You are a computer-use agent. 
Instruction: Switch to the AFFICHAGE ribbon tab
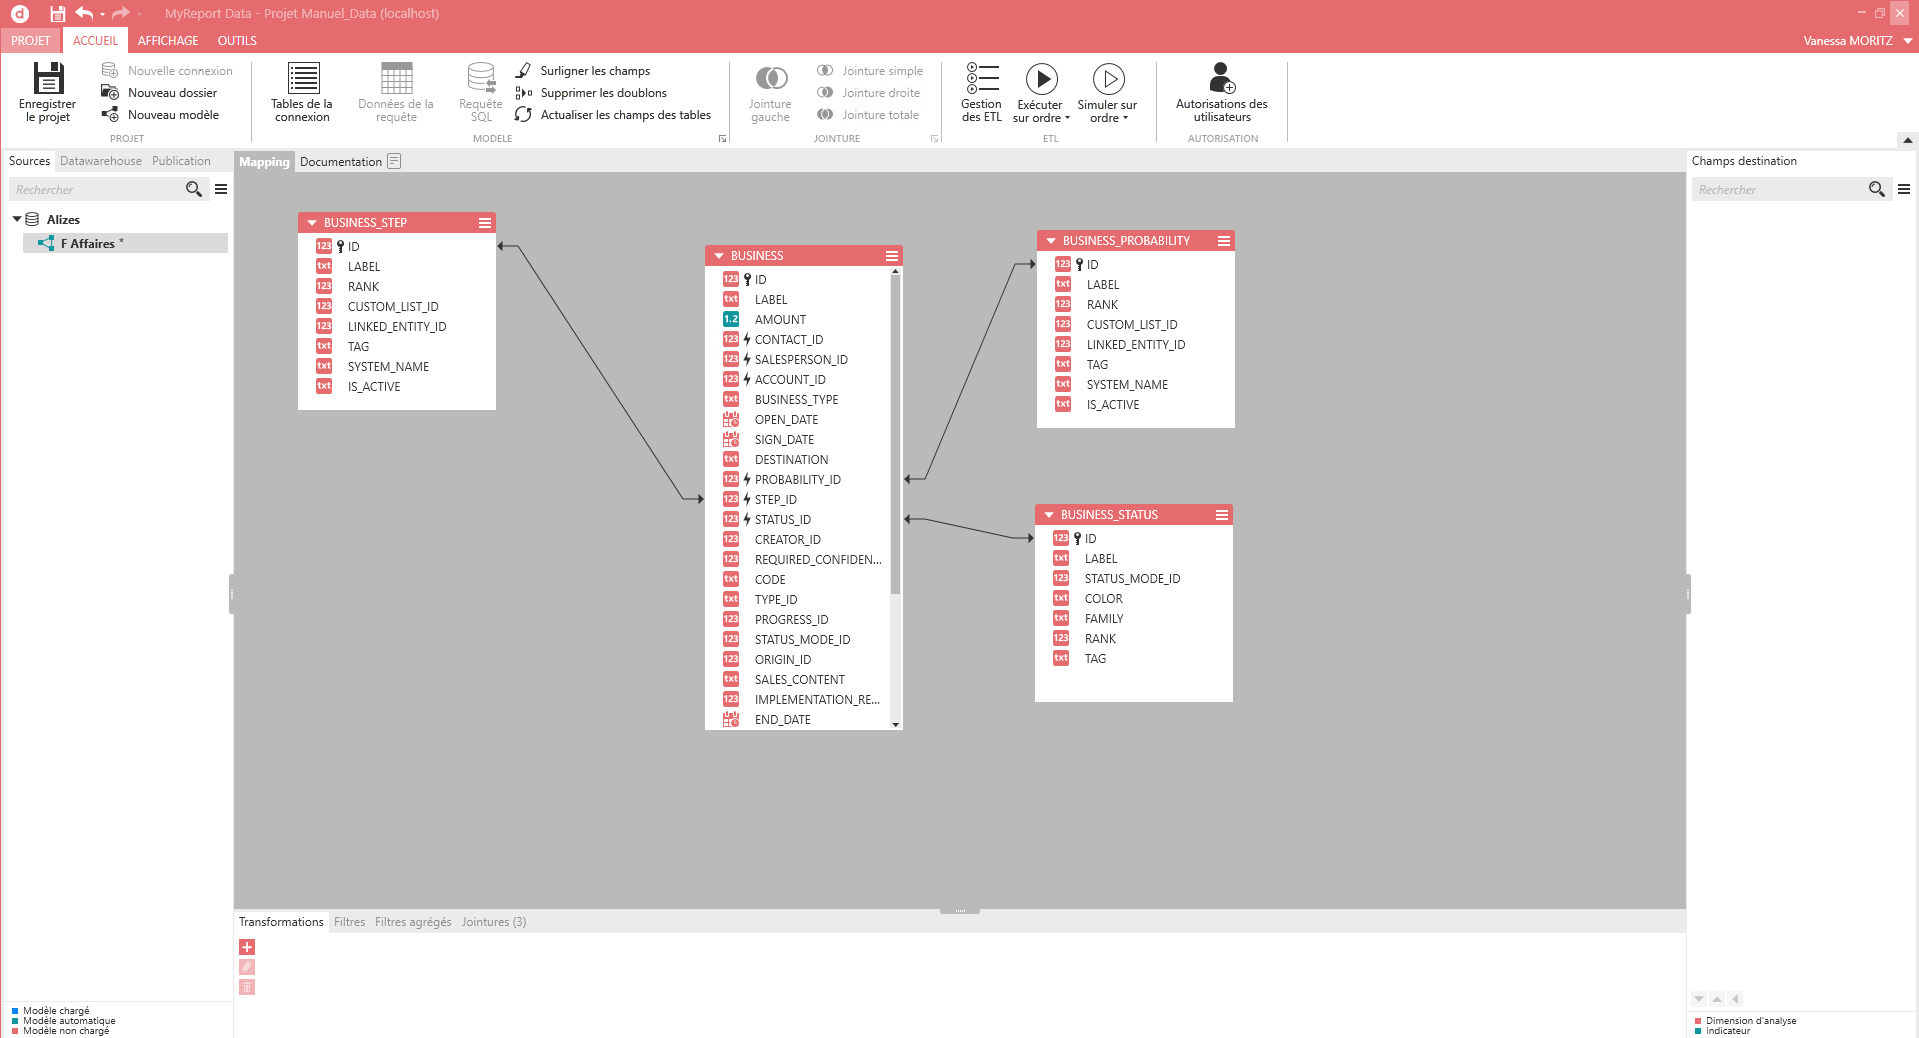(168, 41)
